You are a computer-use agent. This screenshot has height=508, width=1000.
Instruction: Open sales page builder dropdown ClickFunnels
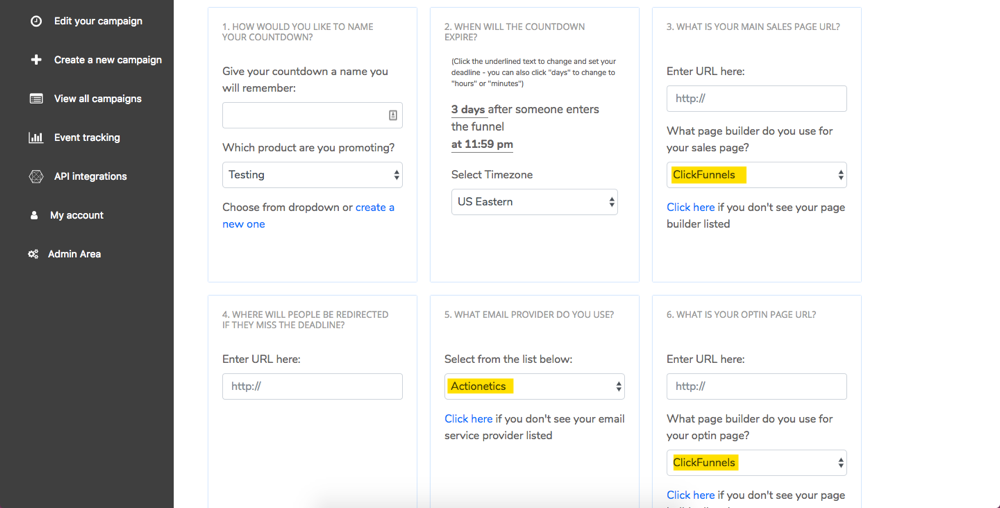click(756, 175)
